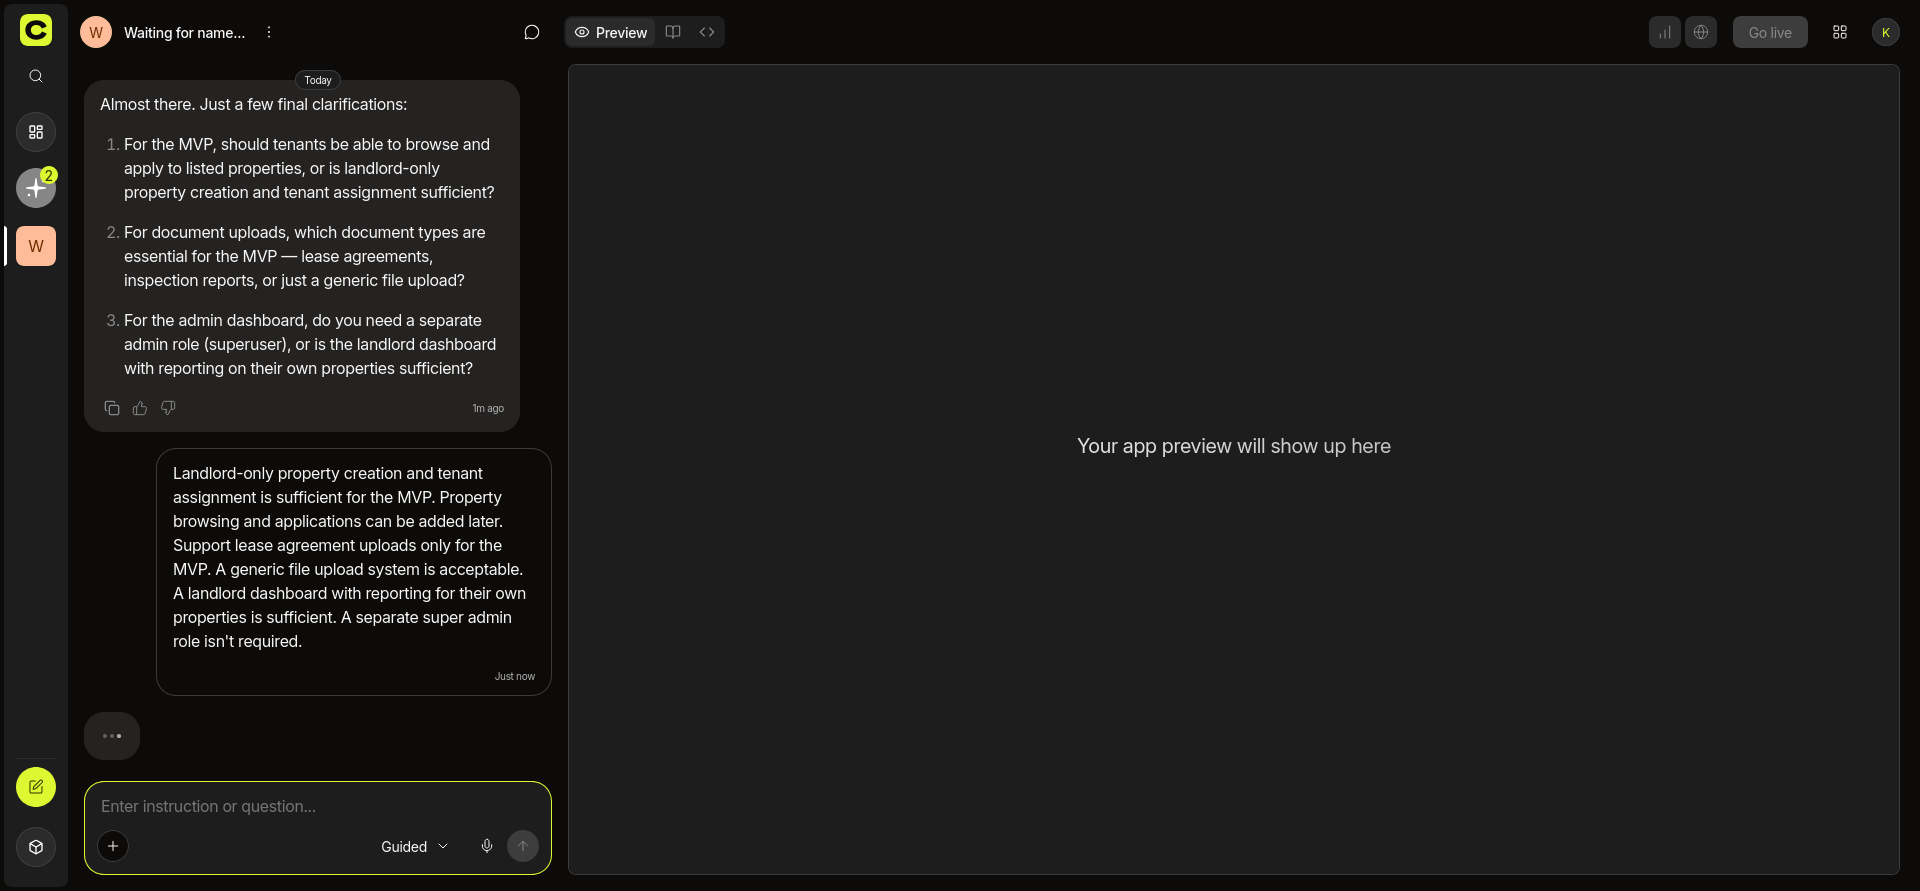Image resolution: width=1920 pixels, height=891 pixels.
Task: Open the three-dot menu beside Waiting for name
Action: 268,32
